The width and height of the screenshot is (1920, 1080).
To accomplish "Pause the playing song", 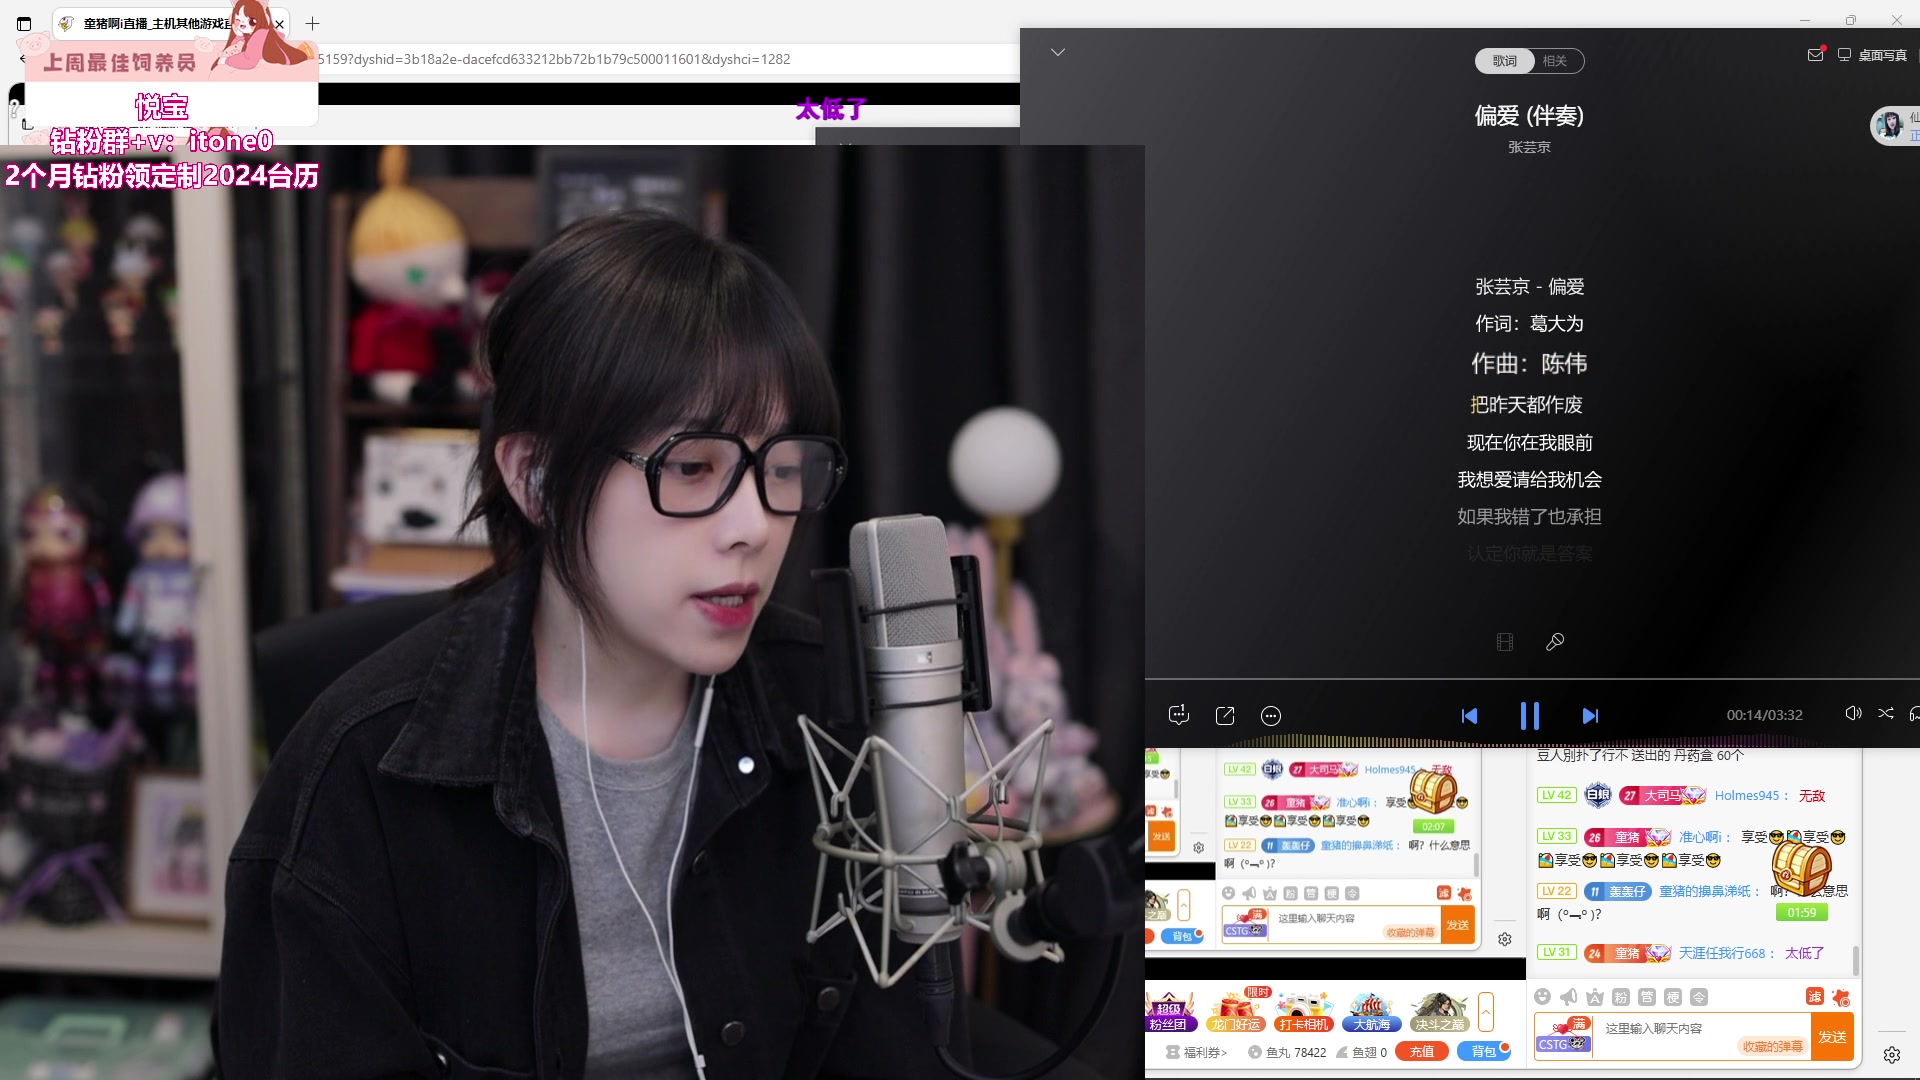I will (x=1529, y=716).
